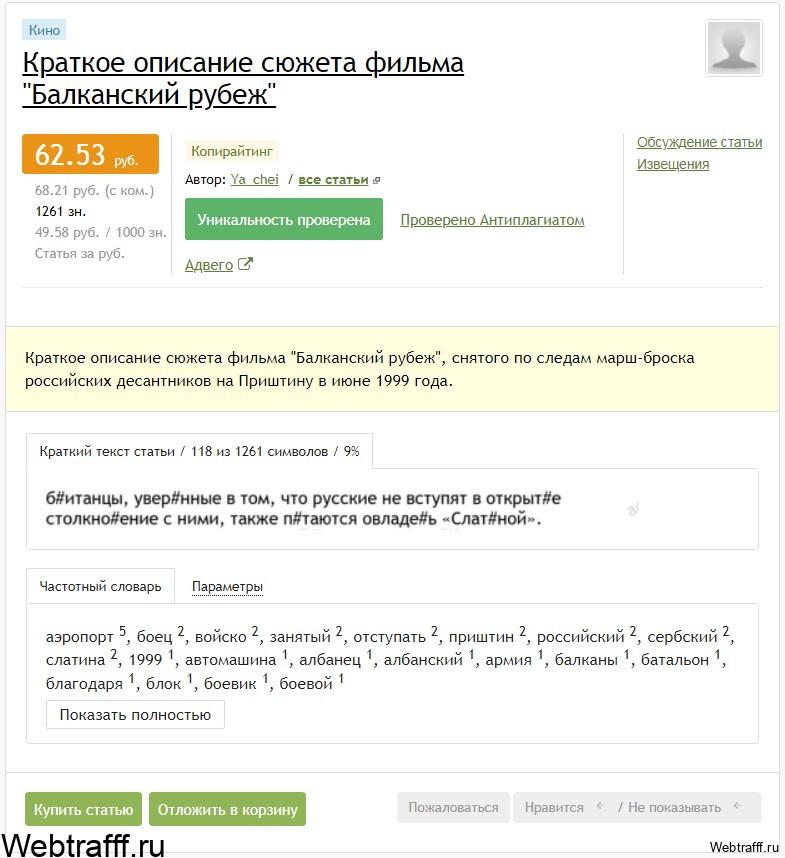785x858 pixels.
Task: Open author profile Ya_chei
Action: (x=254, y=179)
